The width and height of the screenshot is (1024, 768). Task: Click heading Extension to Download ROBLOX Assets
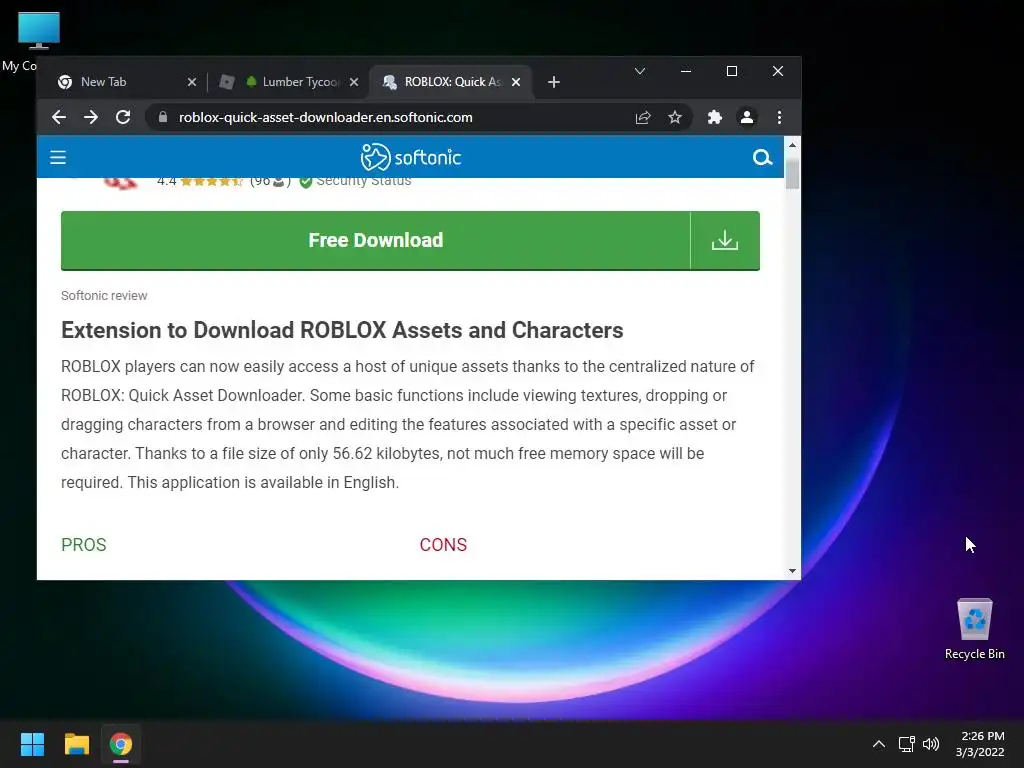342,330
